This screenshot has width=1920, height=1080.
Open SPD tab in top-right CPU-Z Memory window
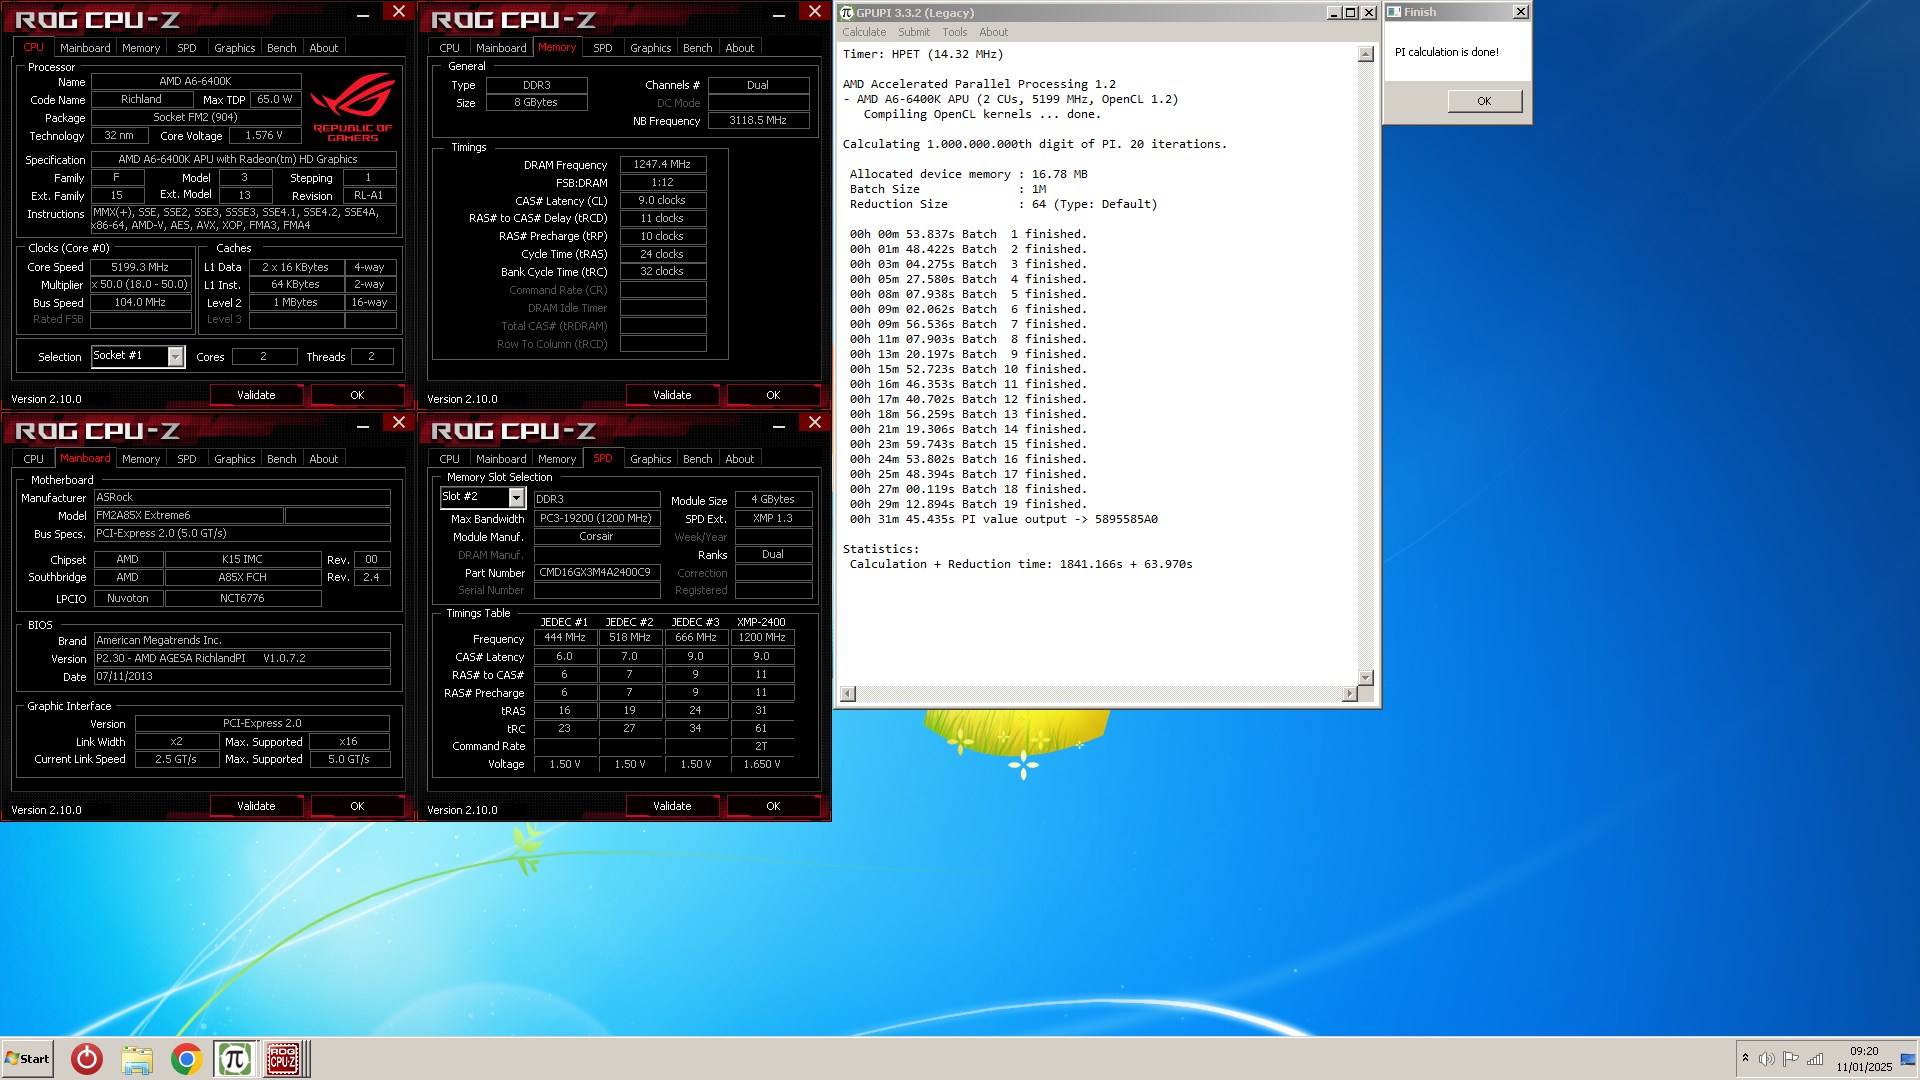602,48
